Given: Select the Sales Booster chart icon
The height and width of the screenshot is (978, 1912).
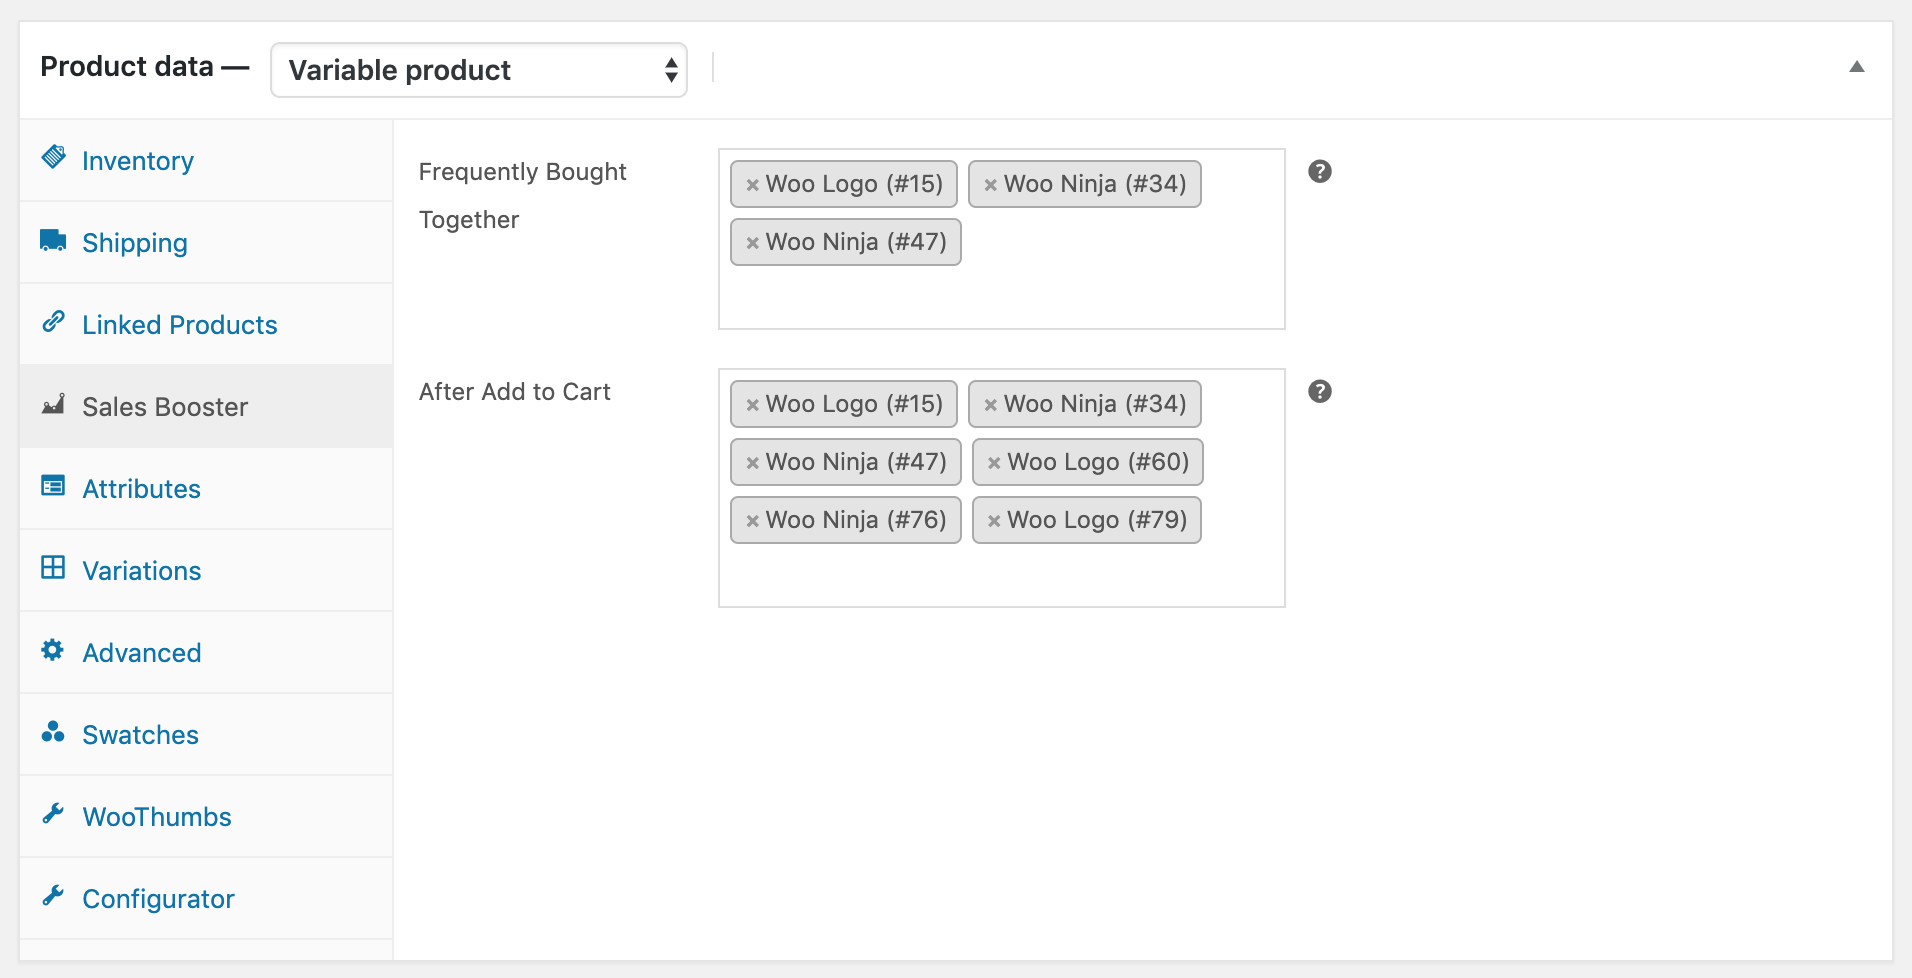Looking at the screenshot, I should pyautogui.click(x=53, y=404).
